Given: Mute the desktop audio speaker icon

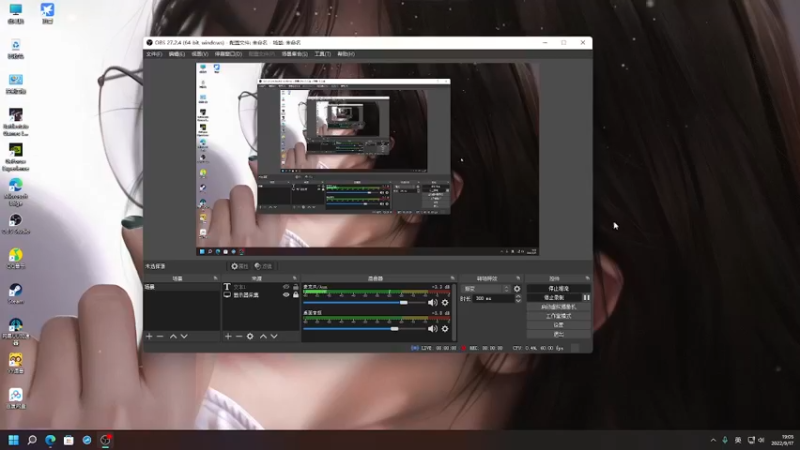Looking at the screenshot, I should tap(433, 329).
